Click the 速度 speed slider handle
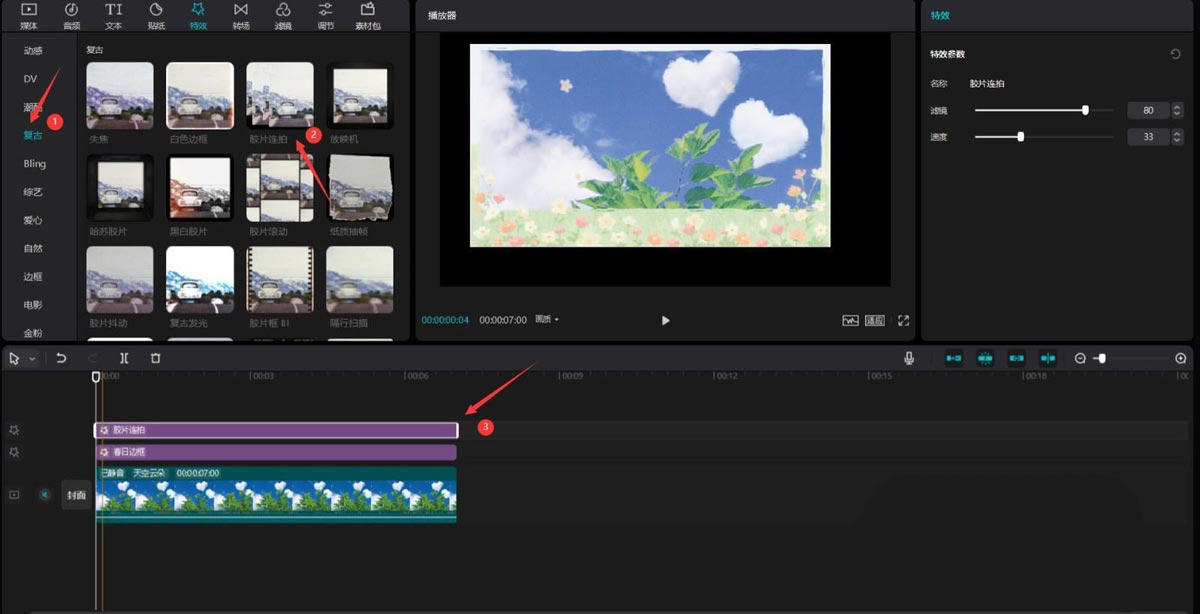The height and width of the screenshot is (614, 1200). point(1020,137)
